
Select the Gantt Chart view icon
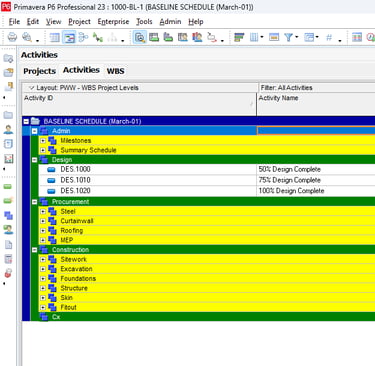(x=69, y=37)
